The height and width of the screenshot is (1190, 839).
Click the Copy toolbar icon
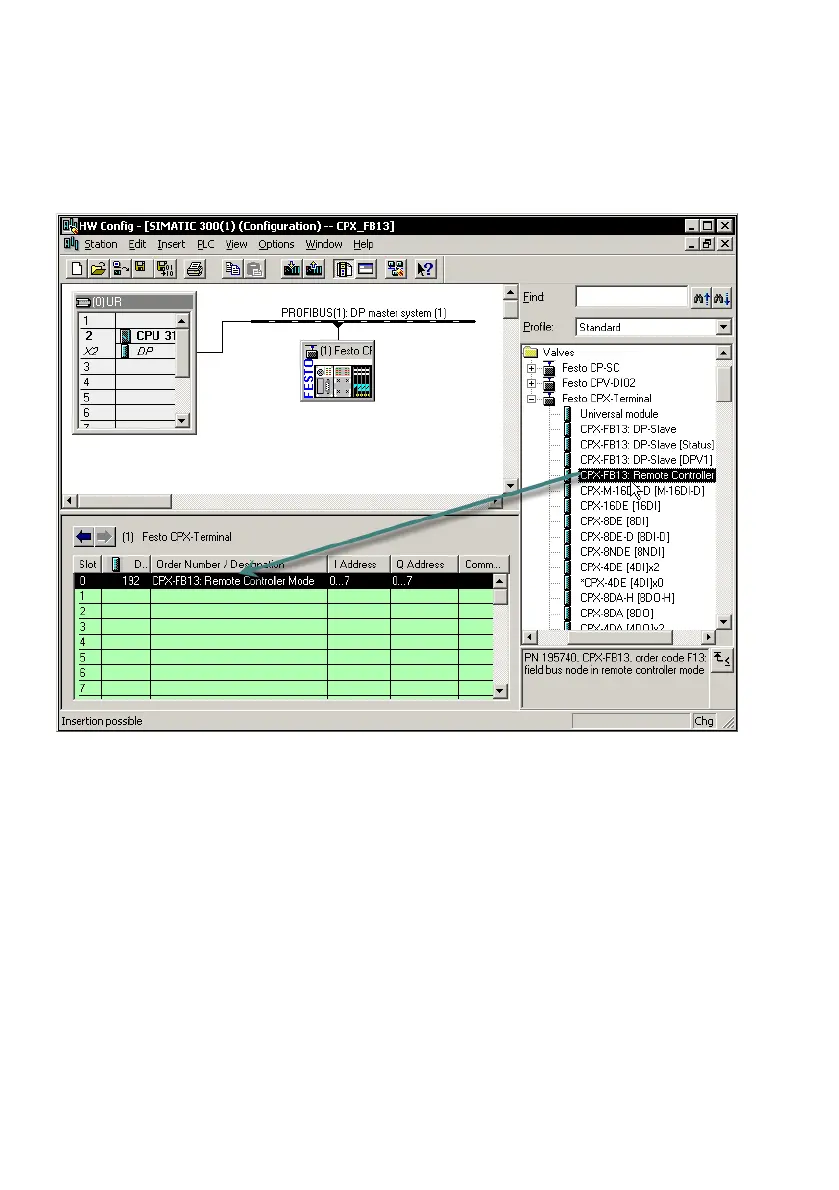click(x=233, y=269)
